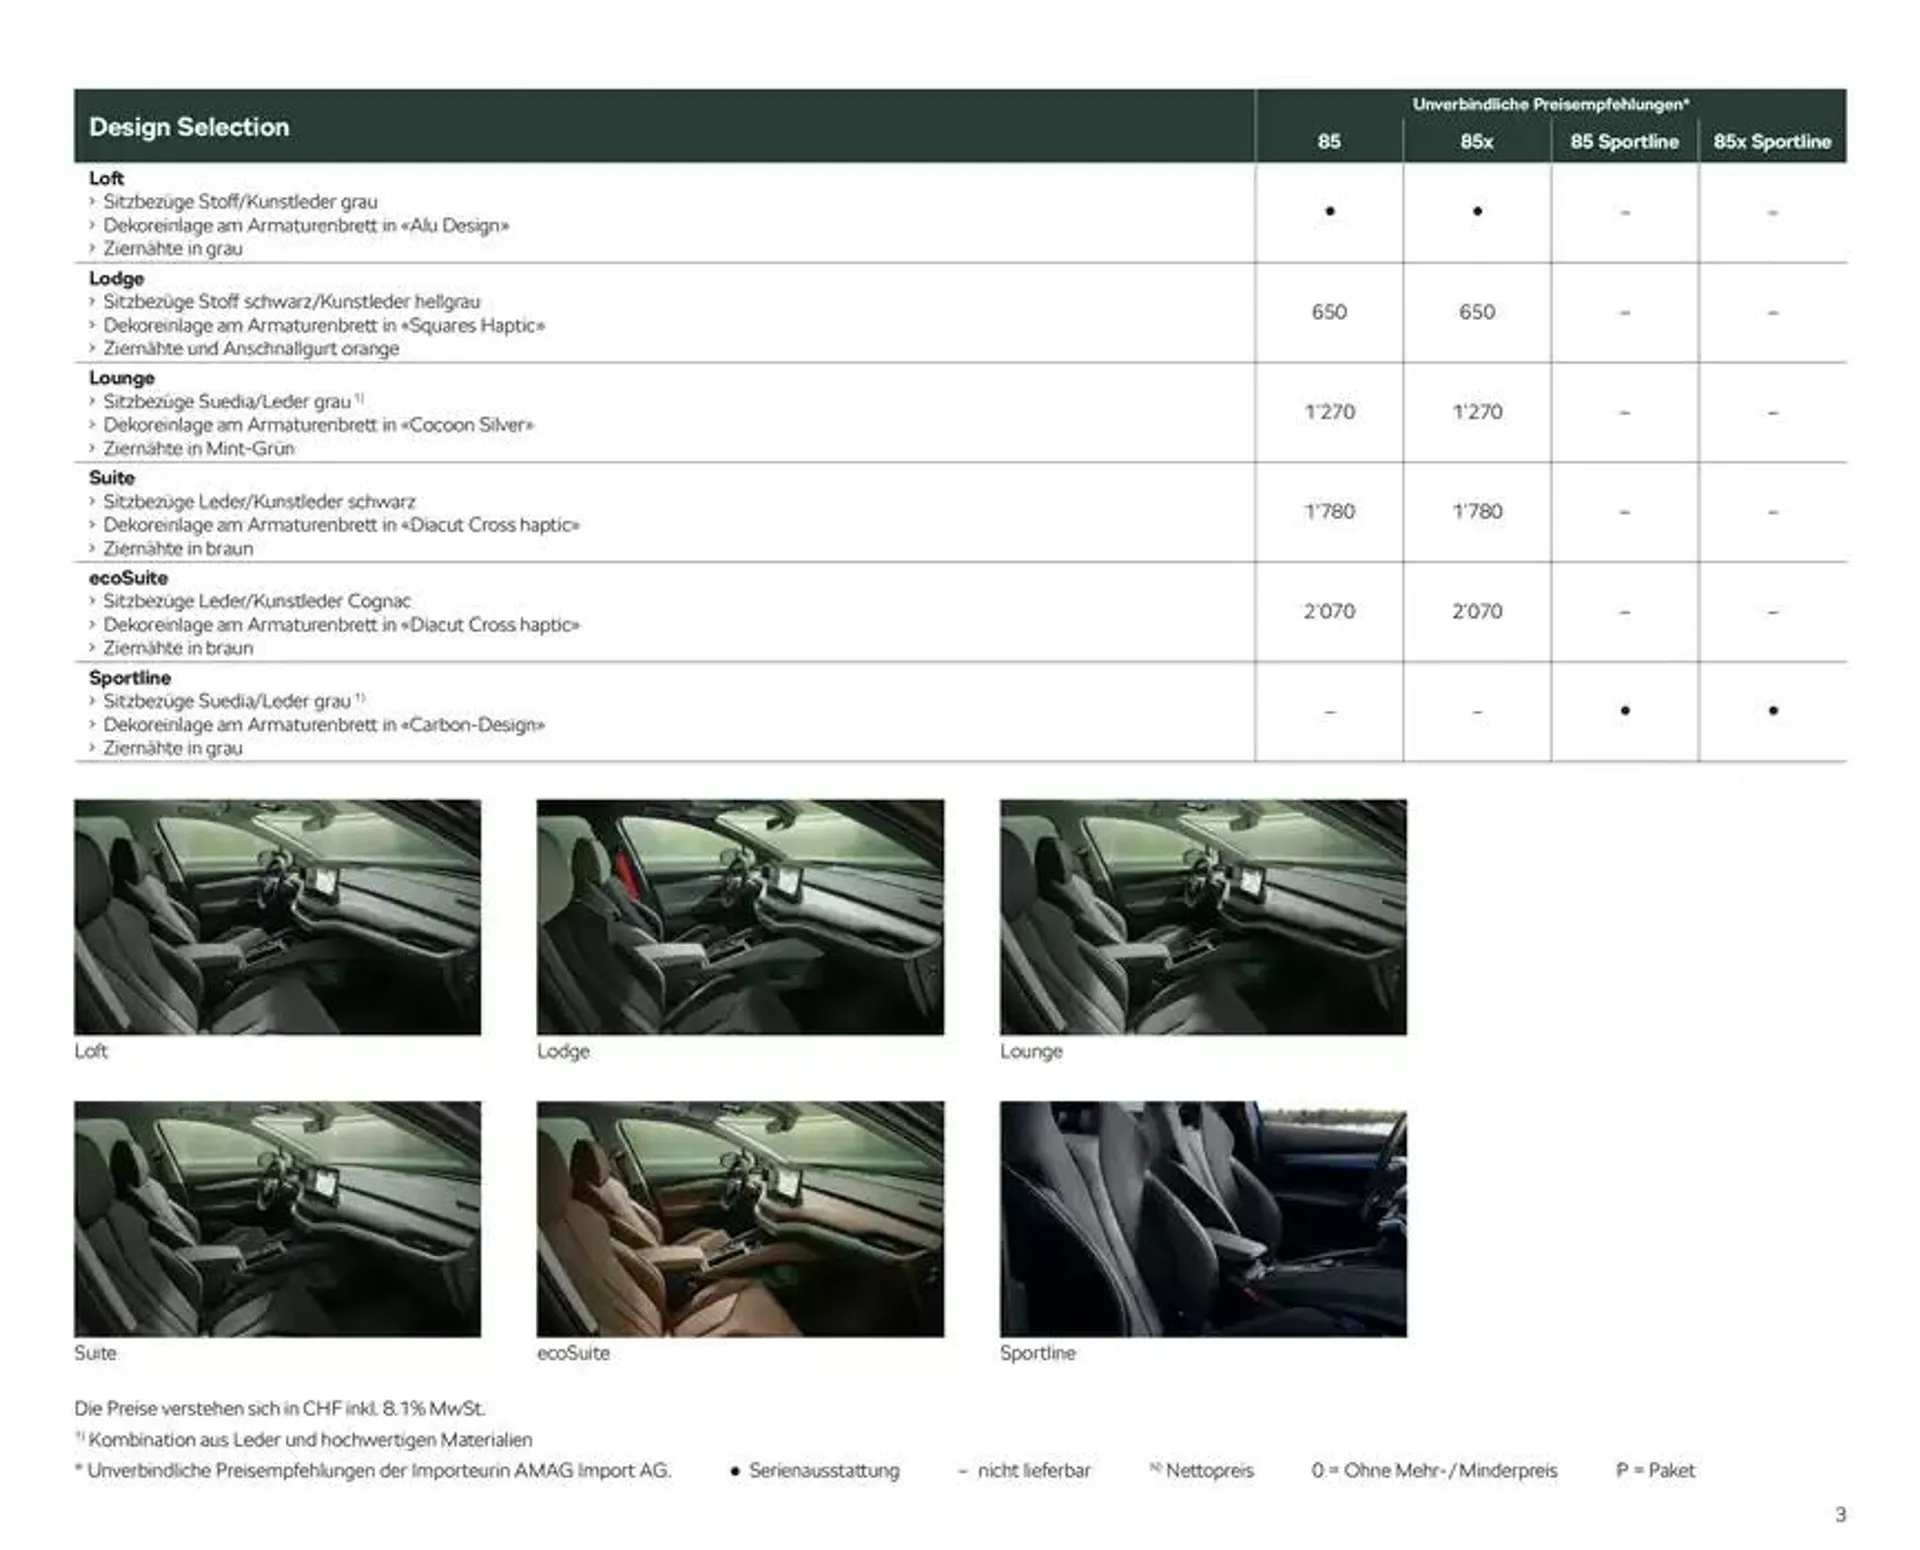Image resolution: width=1920 pixels, height=1550 pixels.
Task: Click the Design Selection table heading
Action: [189, 127]
